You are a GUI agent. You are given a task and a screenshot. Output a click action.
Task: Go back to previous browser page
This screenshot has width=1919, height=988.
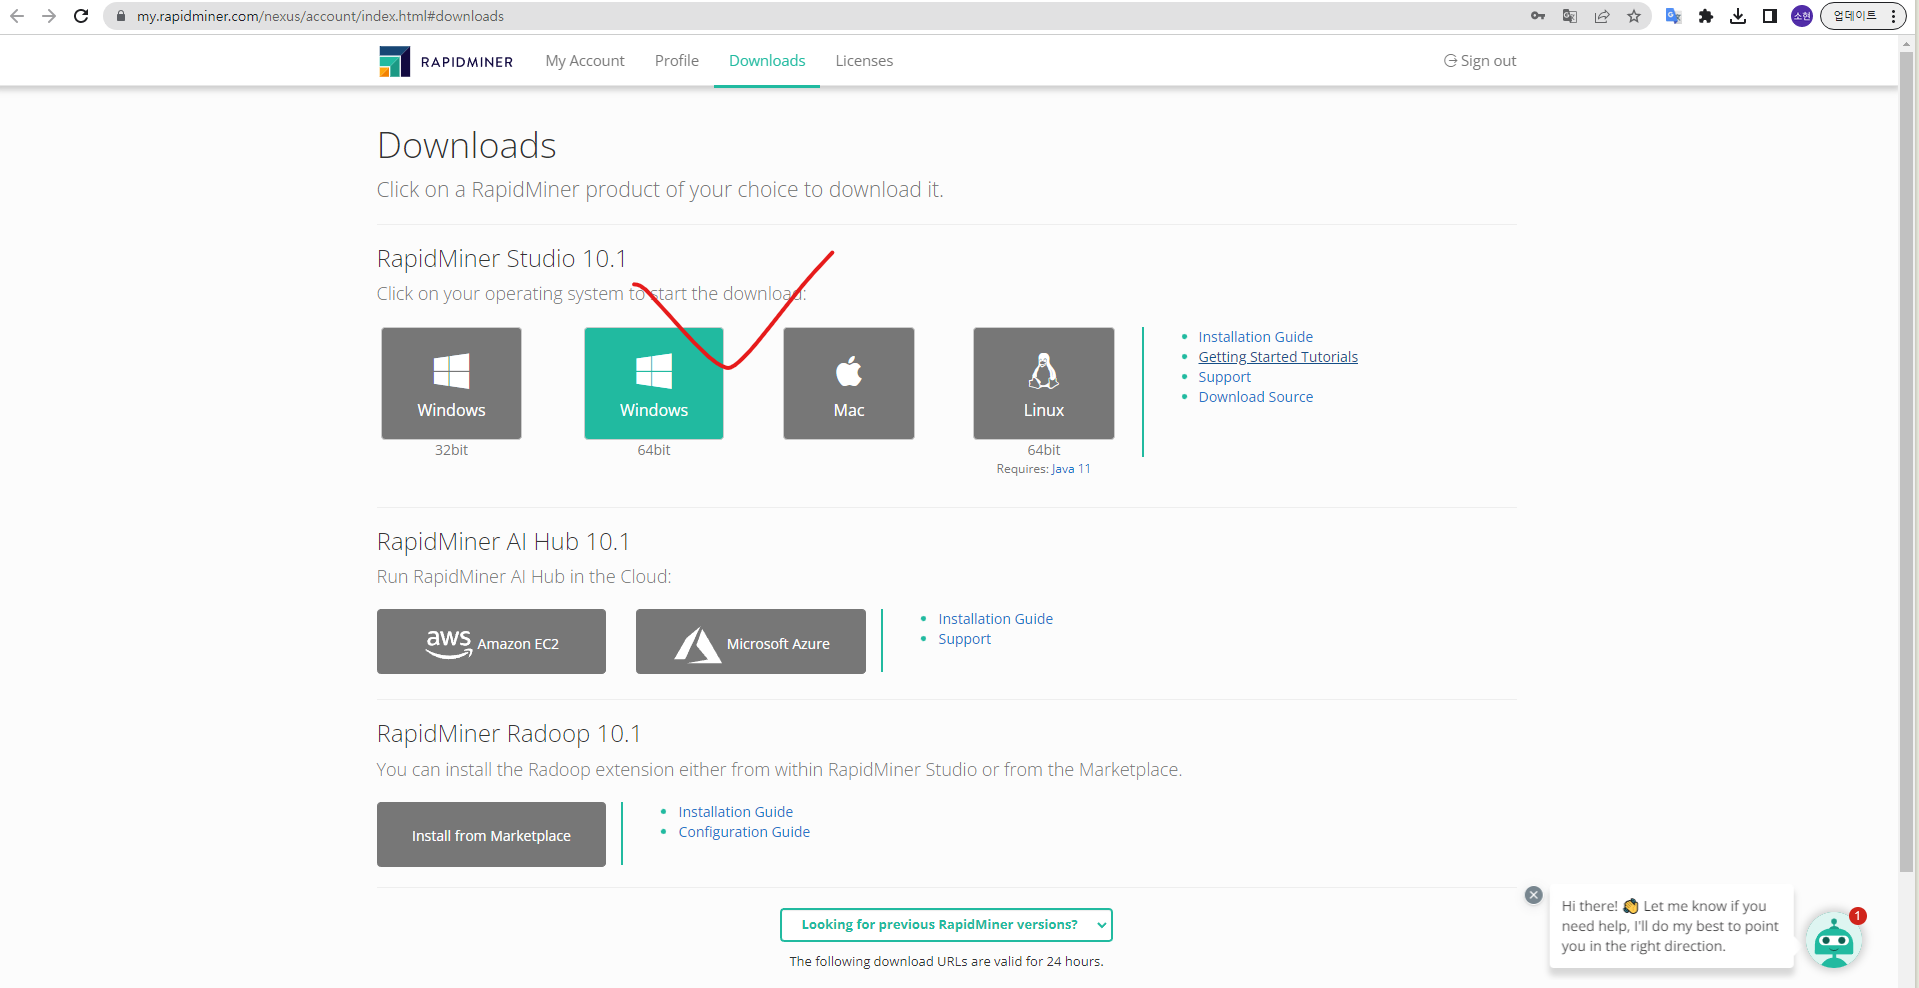[x=17, y=16]
